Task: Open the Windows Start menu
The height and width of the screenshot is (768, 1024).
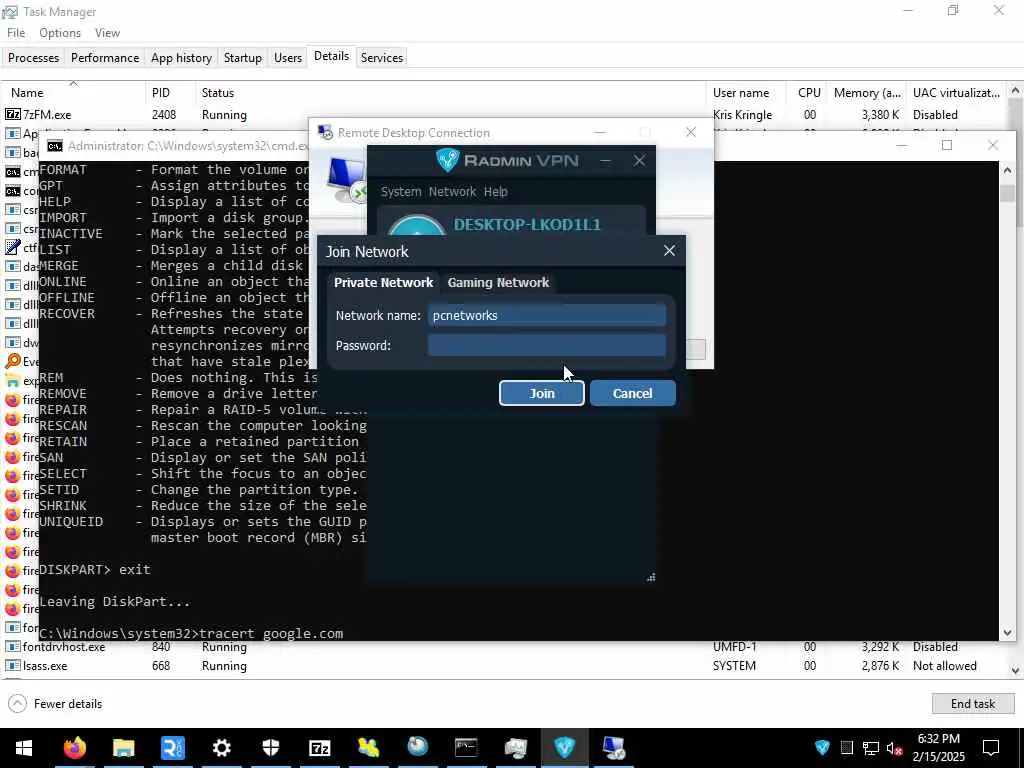Action: pos(24,748)
